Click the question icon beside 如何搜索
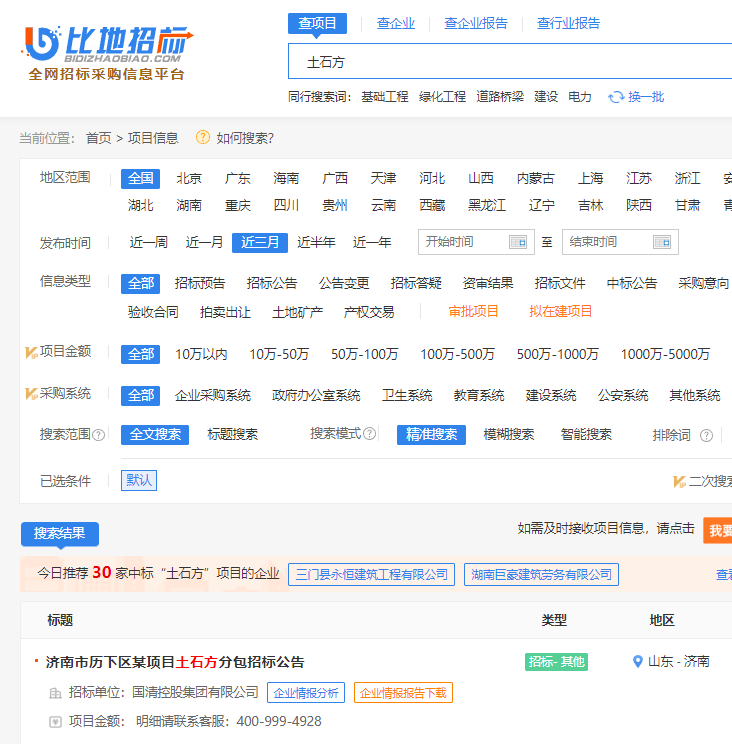Image resolution: width=732 pixels, height=744 pixels. coord(203,138)
